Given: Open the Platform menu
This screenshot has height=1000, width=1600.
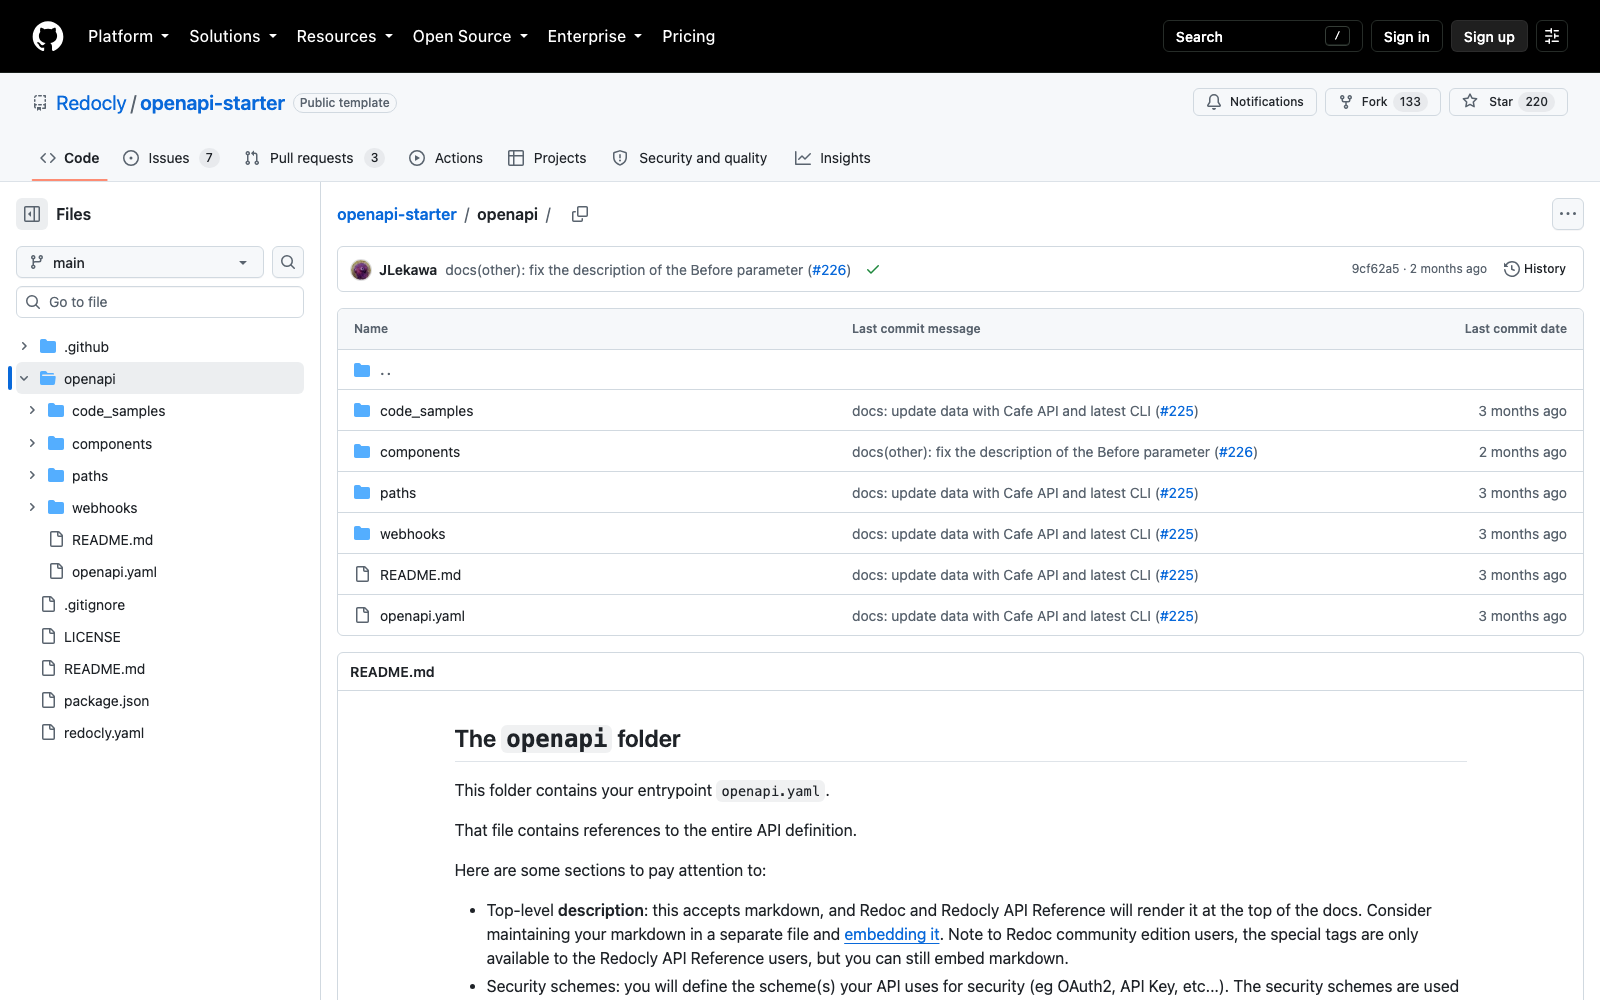Looking at the screenshot, I should pyautogui.click(x=128, y=36).
